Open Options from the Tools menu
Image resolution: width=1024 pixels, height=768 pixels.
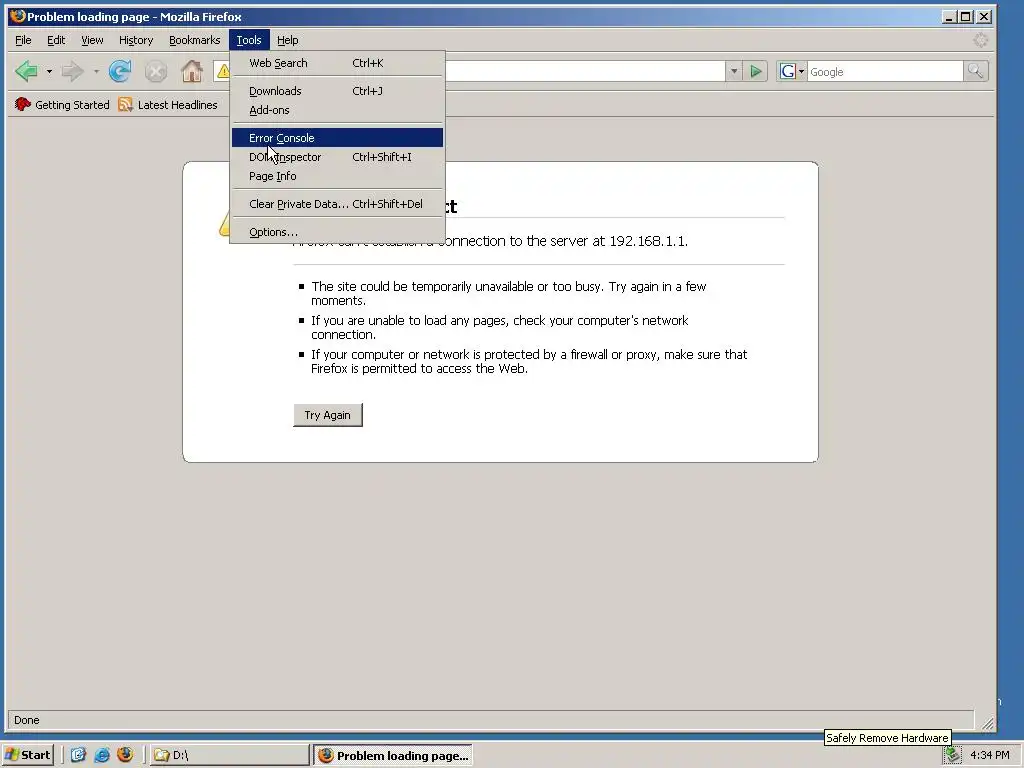(x=338, y=232)
